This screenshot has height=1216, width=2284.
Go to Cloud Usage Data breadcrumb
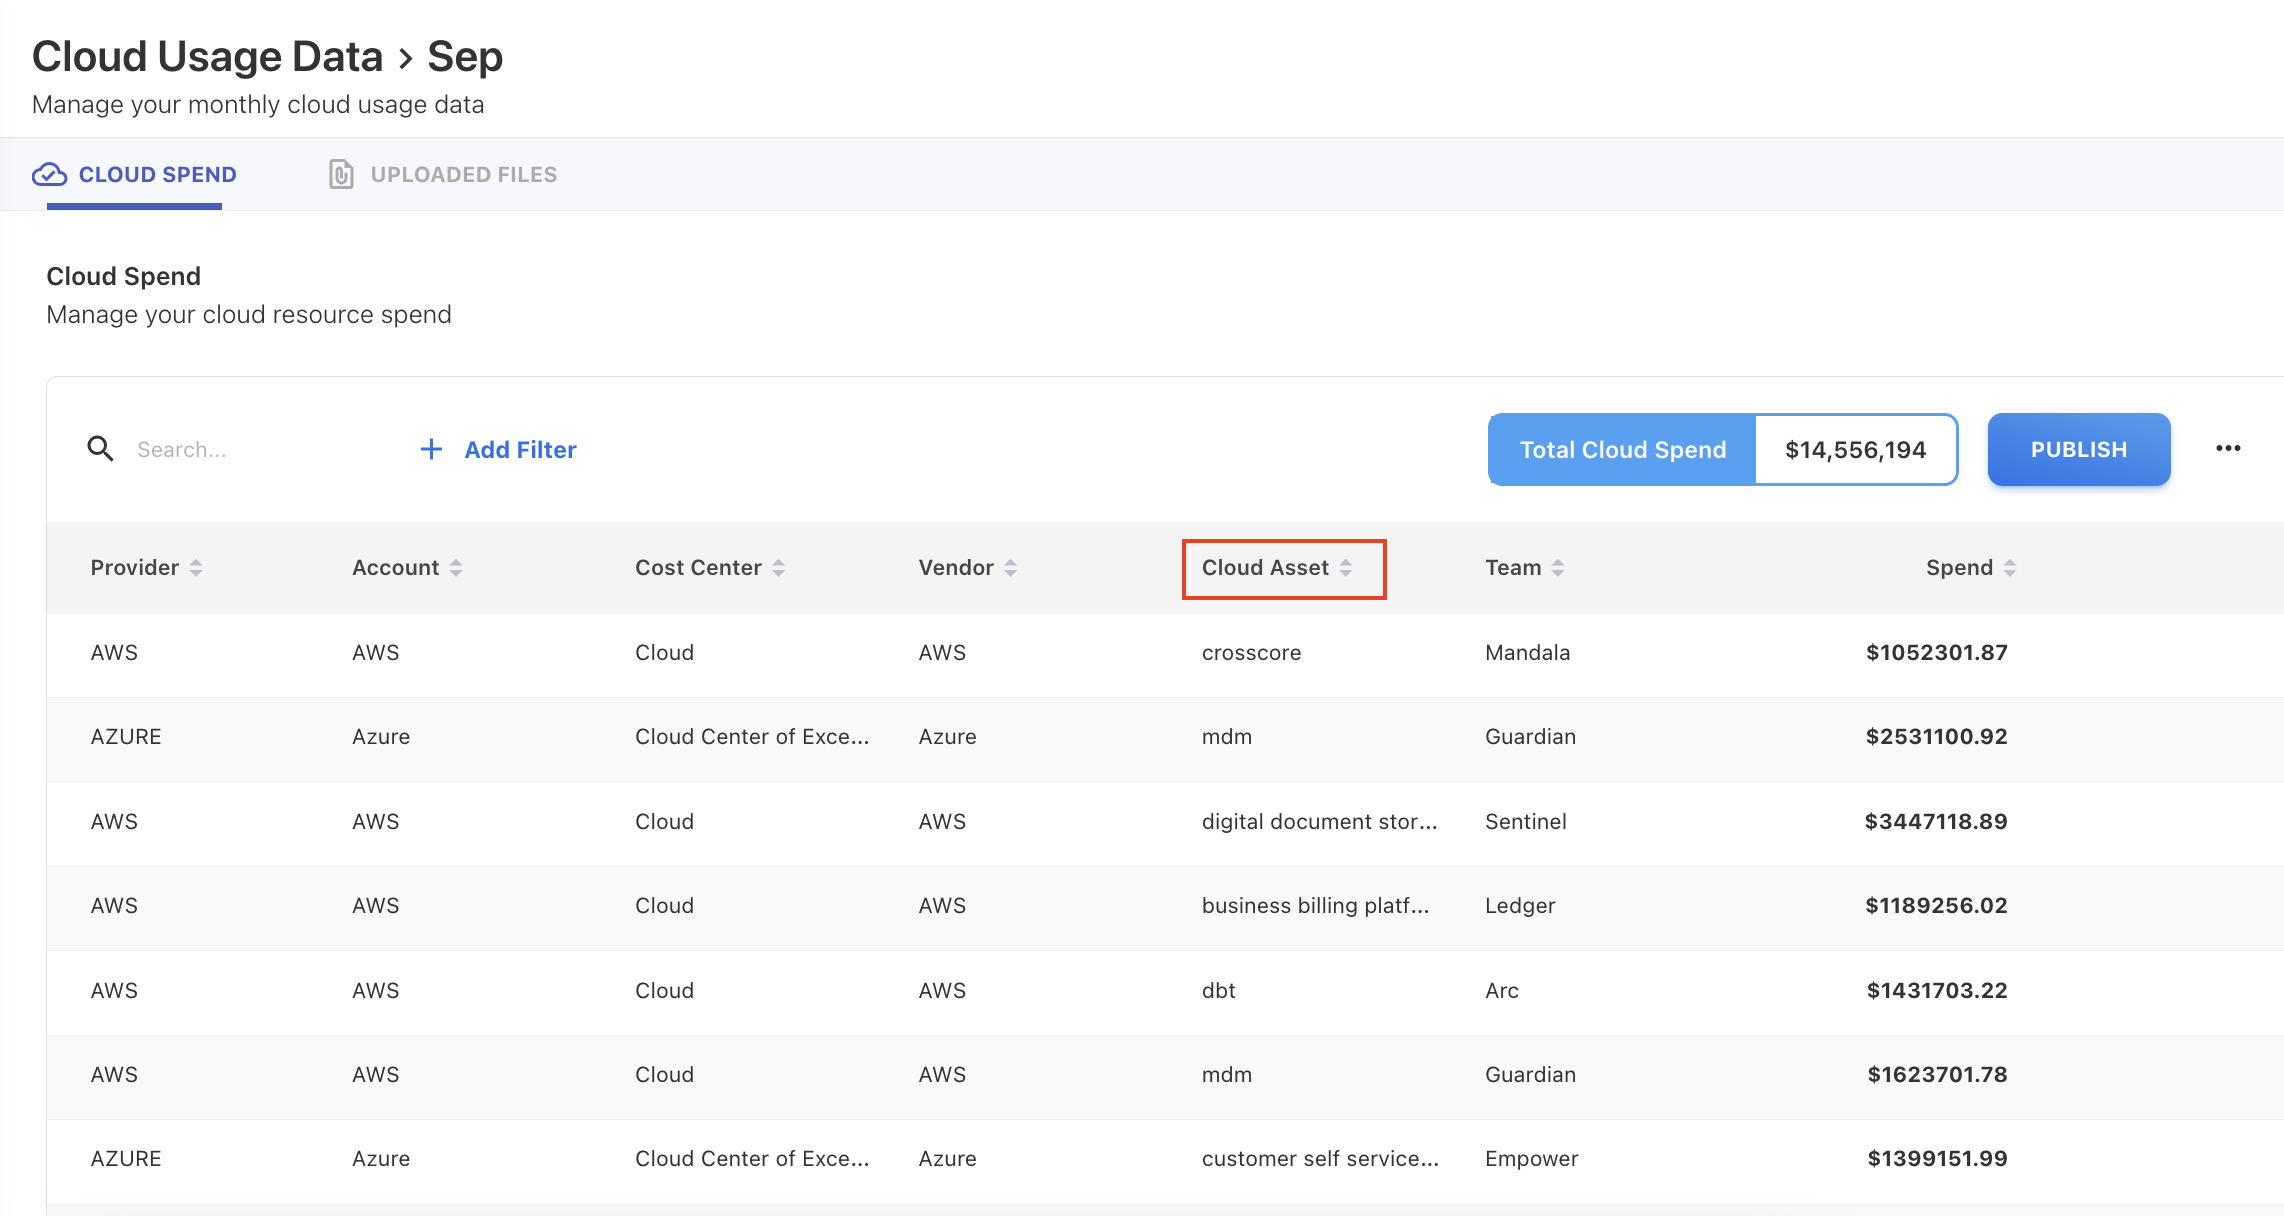(x=207, y=57)
